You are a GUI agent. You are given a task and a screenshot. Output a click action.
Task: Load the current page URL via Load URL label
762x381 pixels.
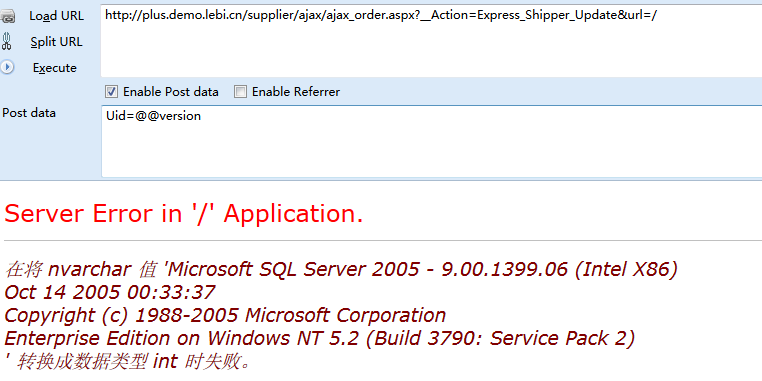click(x=56, y=16)
